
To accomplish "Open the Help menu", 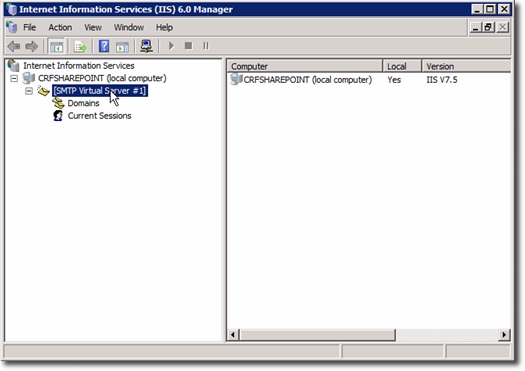I will (164, 27).
